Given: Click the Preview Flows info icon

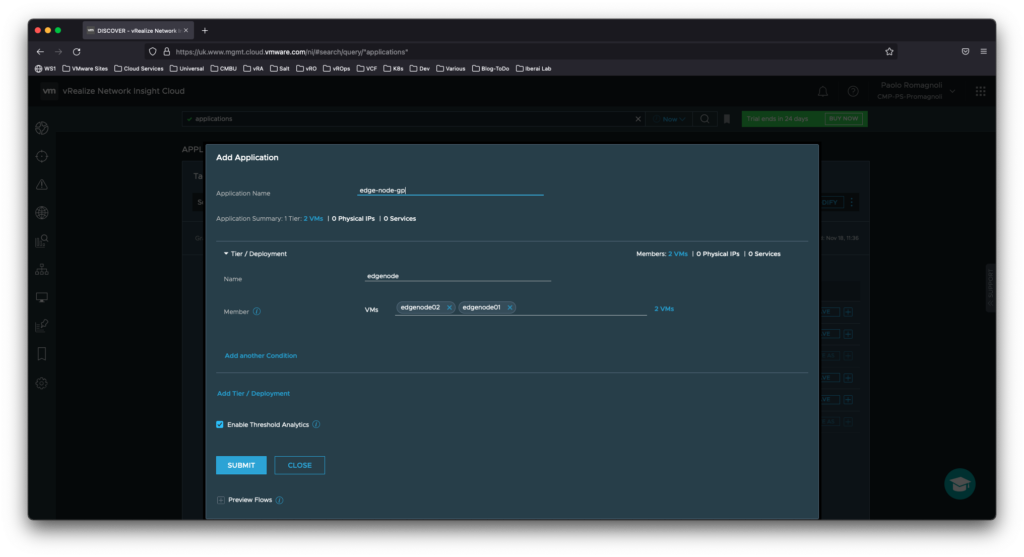Looking at the screenshot, I should 280,500.
